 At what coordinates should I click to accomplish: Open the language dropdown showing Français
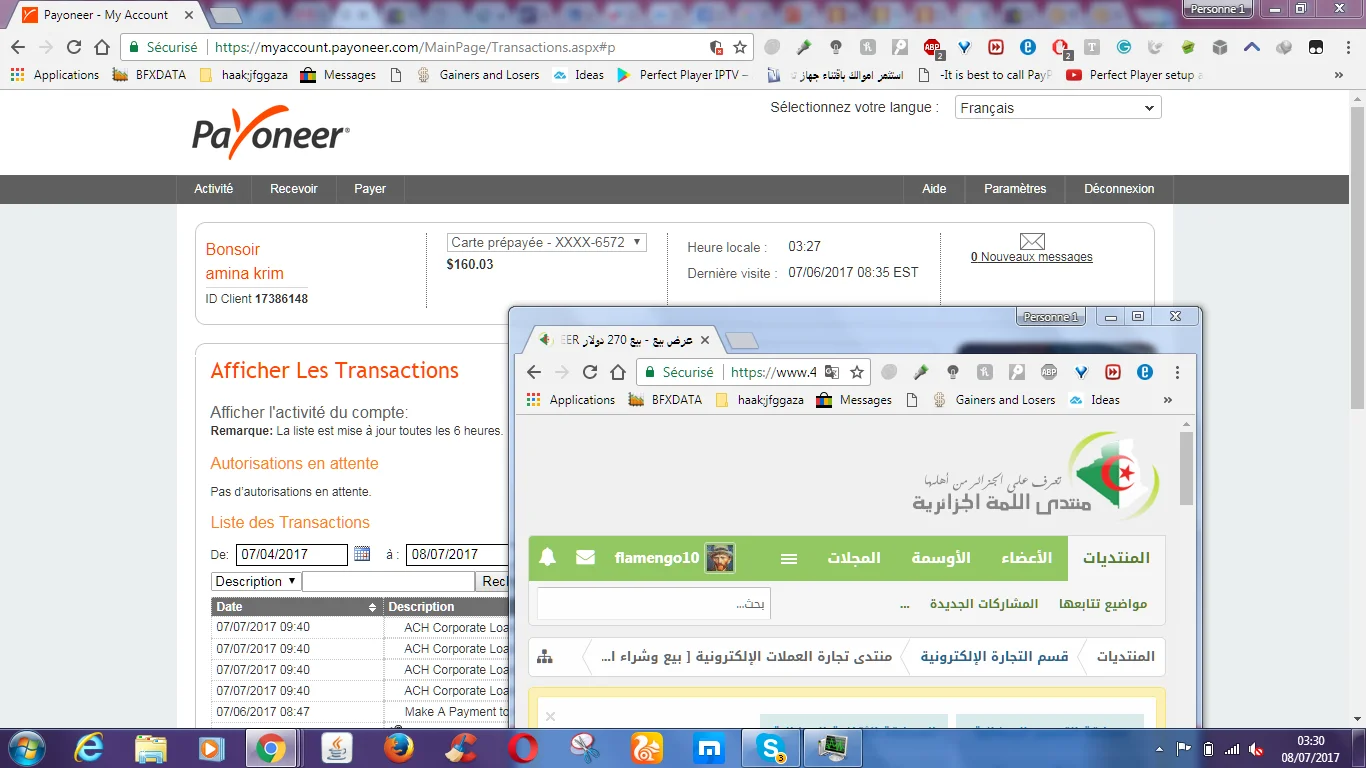point(1058,108)
